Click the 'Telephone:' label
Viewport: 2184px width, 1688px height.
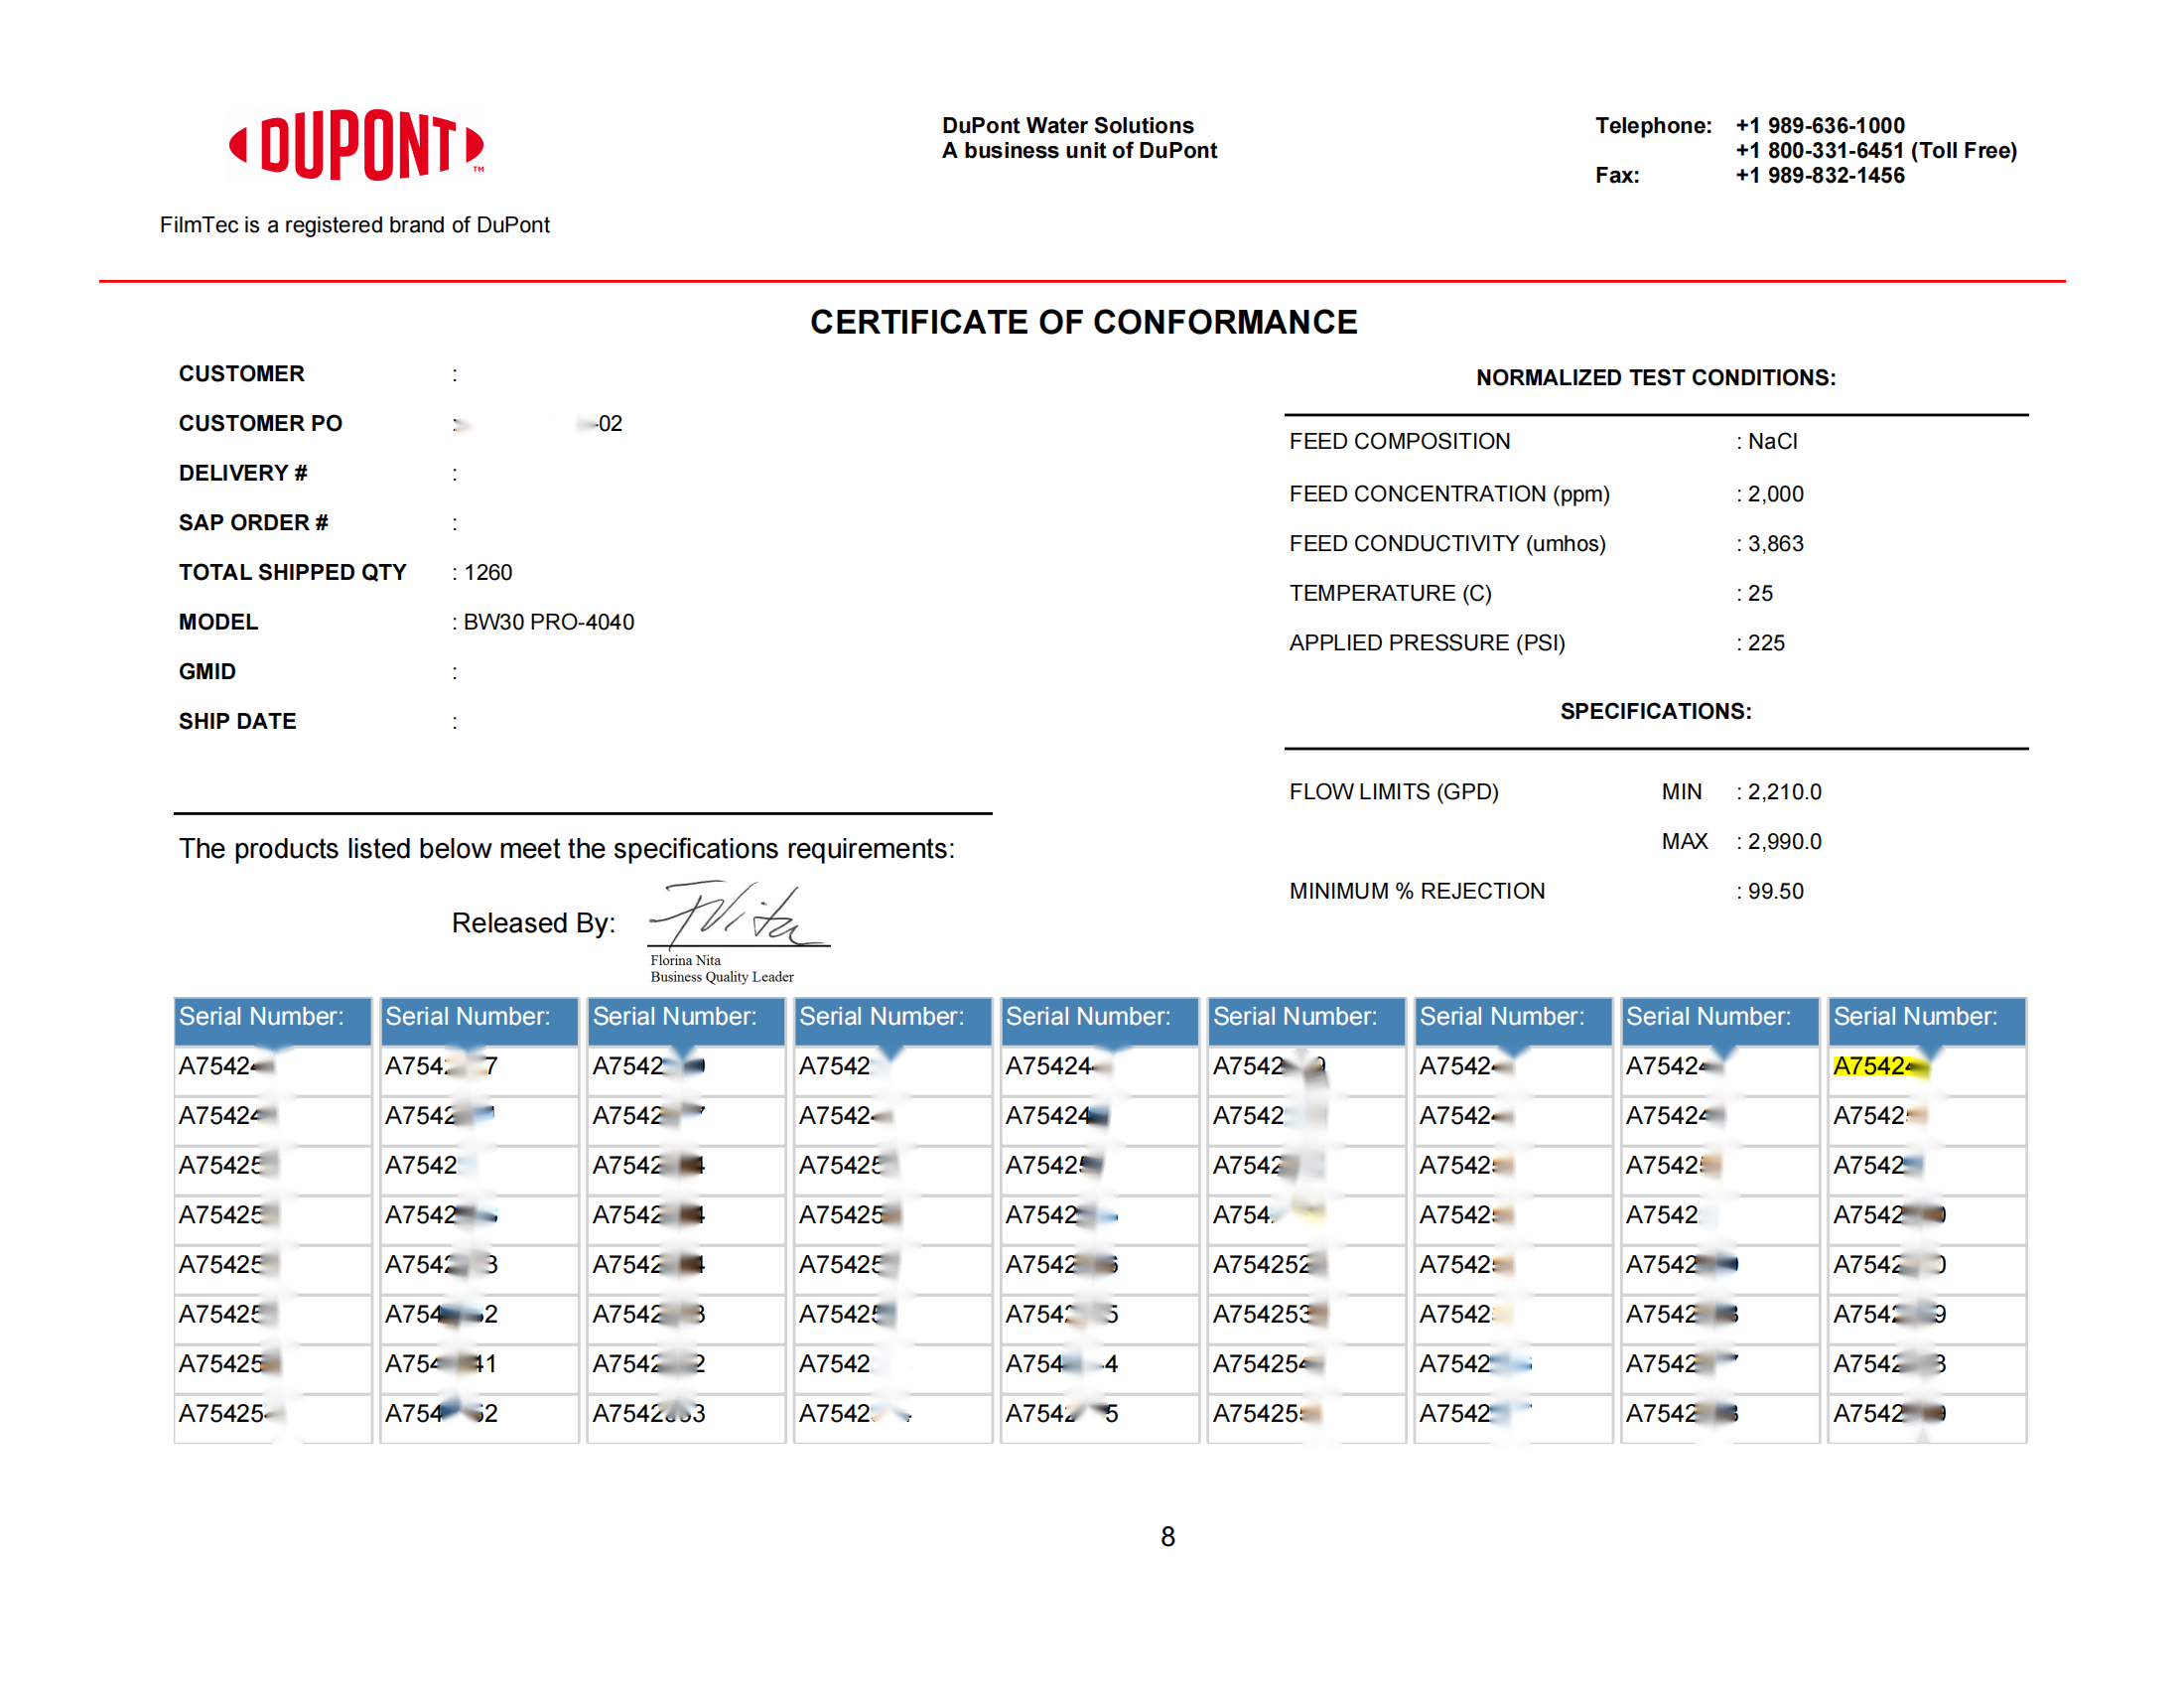(1652, 125)
